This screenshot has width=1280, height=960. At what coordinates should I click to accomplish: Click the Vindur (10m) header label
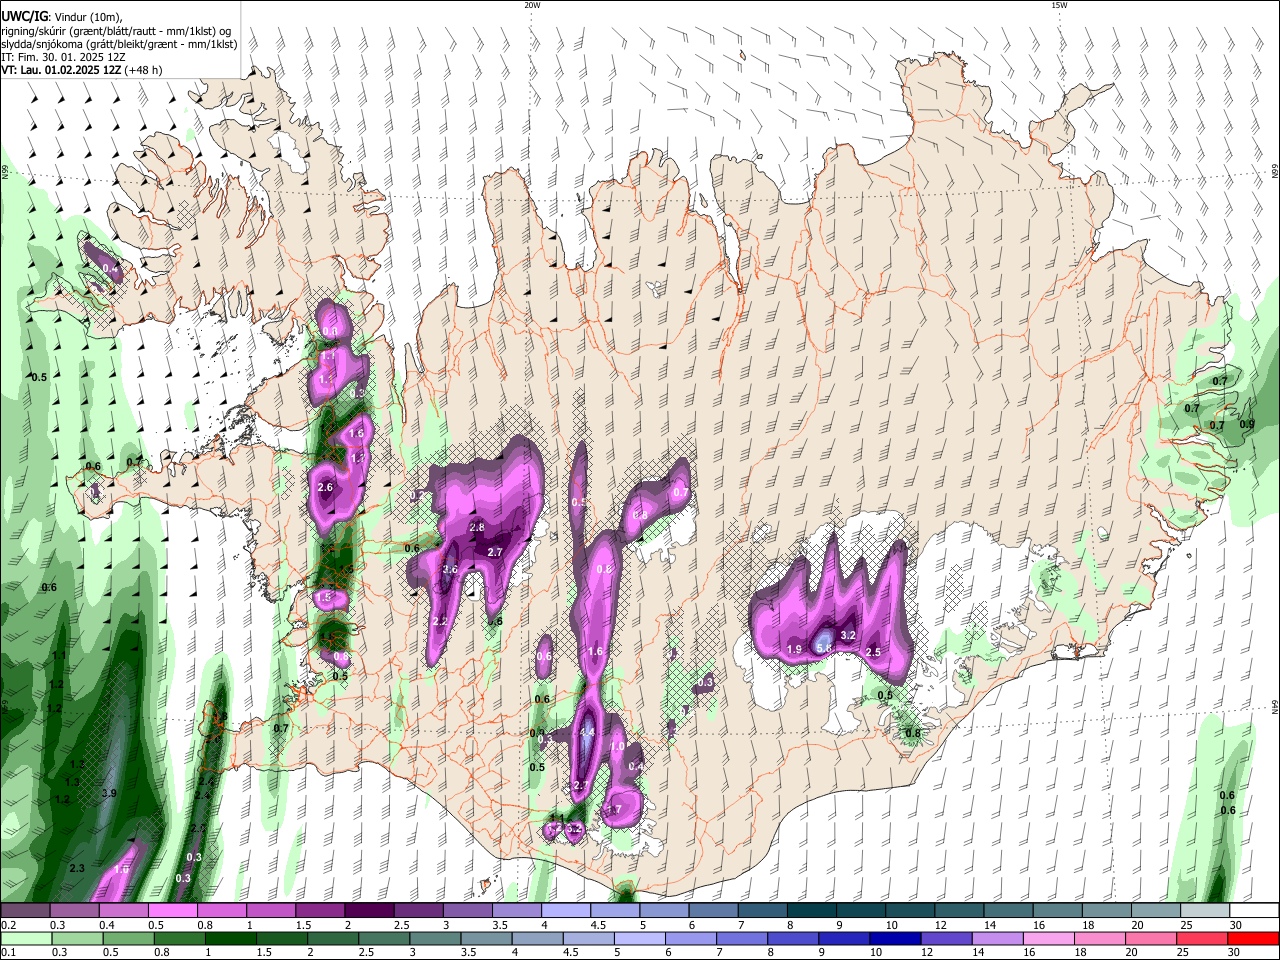point(86,16)
